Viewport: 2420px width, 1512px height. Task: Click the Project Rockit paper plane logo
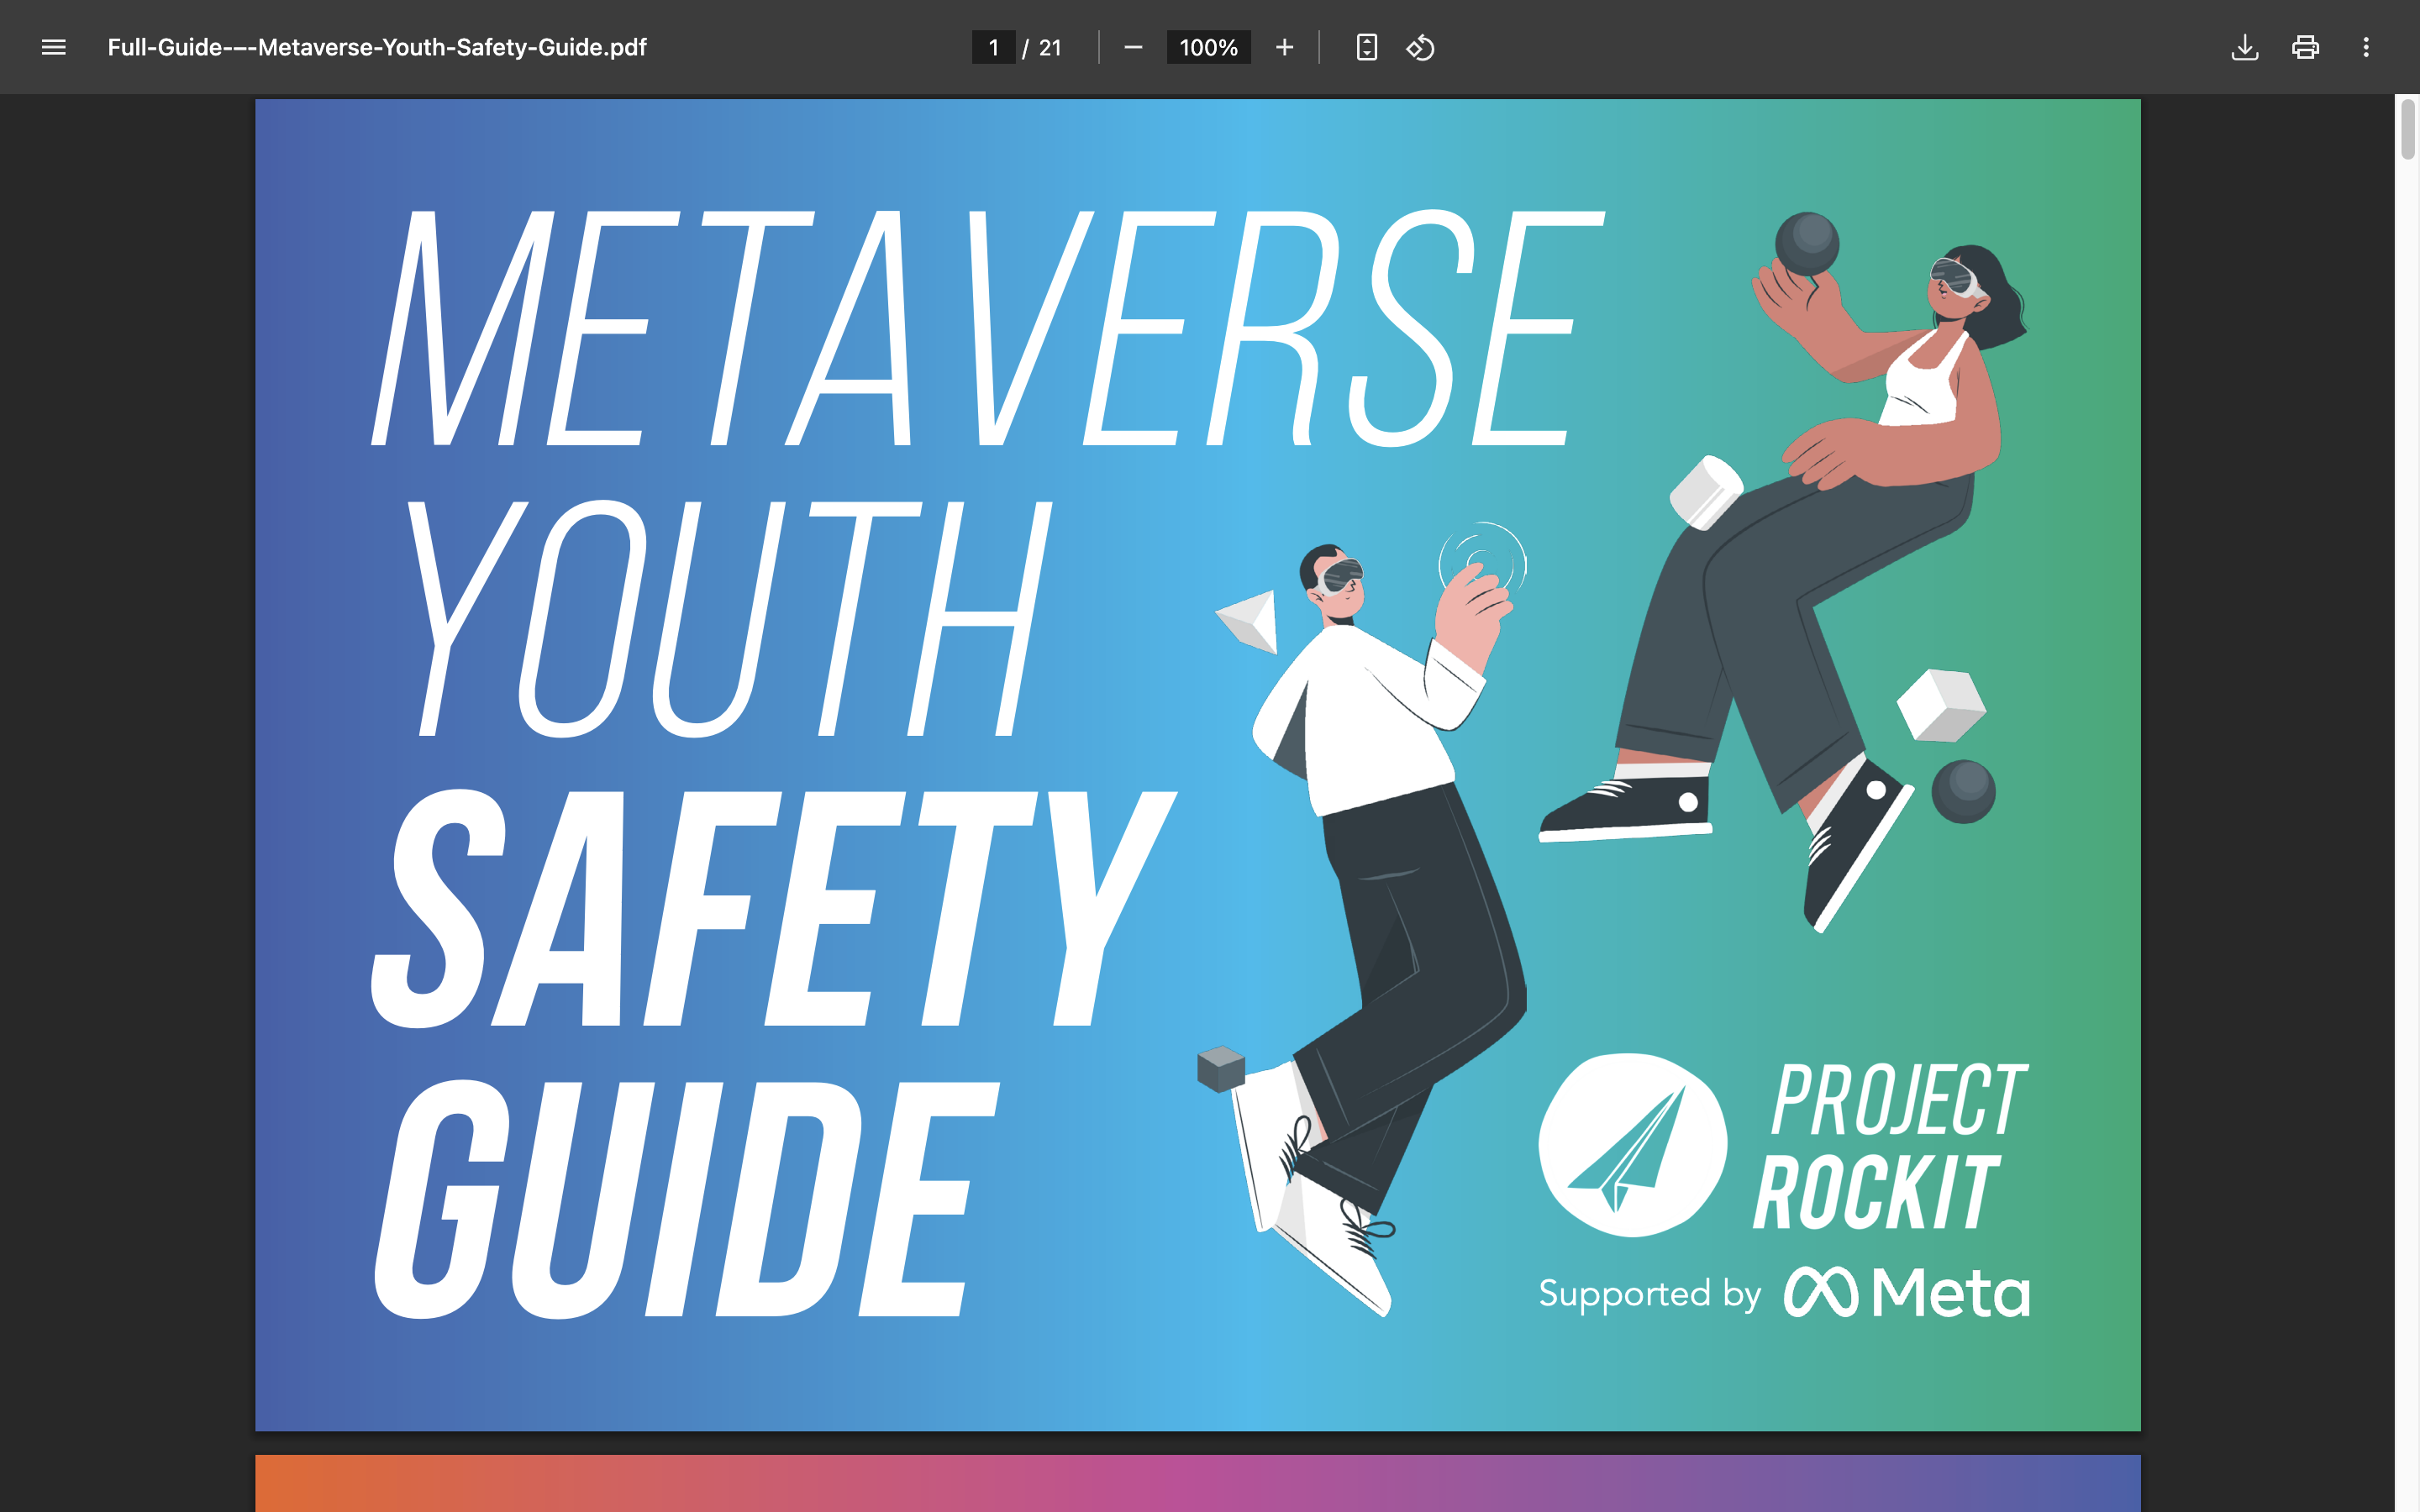pyautogui.click(x=1632, y=1145)
